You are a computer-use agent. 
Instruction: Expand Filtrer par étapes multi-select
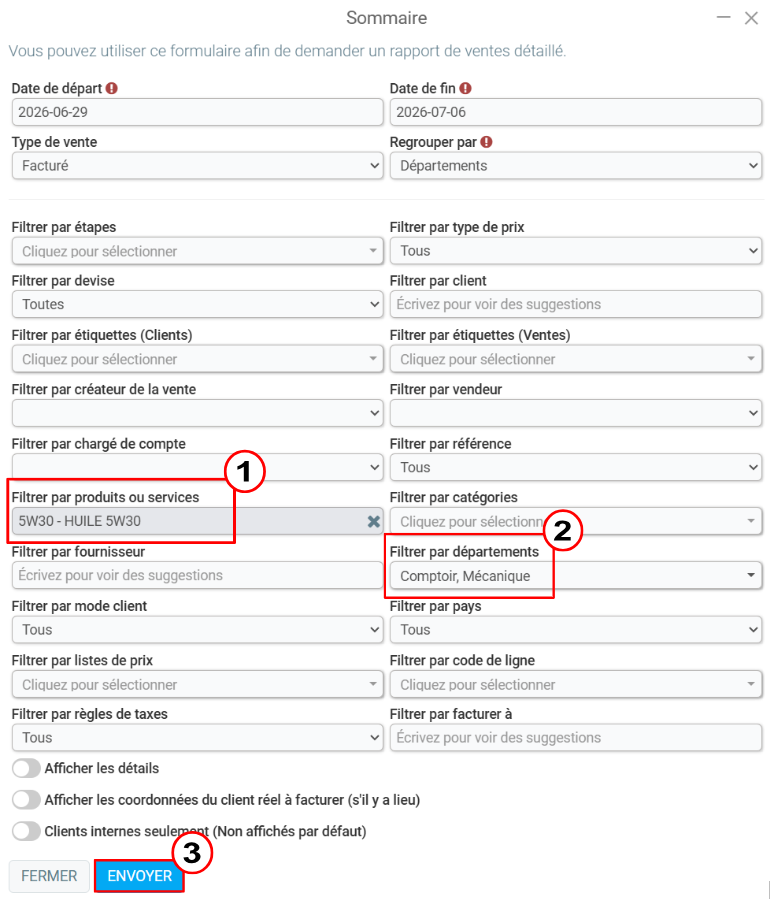(197, 251)
